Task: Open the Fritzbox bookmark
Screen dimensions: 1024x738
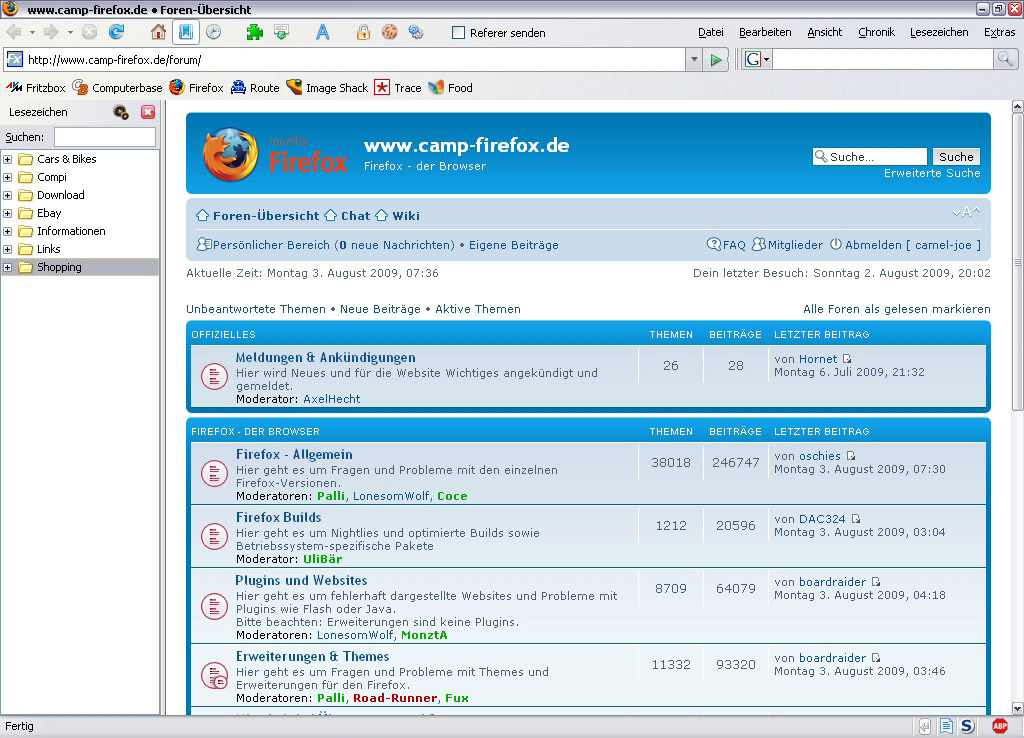Action: click(x=36, y=88)
